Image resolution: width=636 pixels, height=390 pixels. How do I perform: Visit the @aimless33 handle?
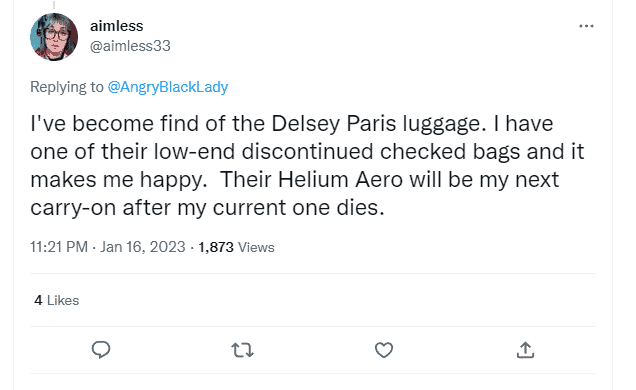pyautogui.click(x=130, y=46)
